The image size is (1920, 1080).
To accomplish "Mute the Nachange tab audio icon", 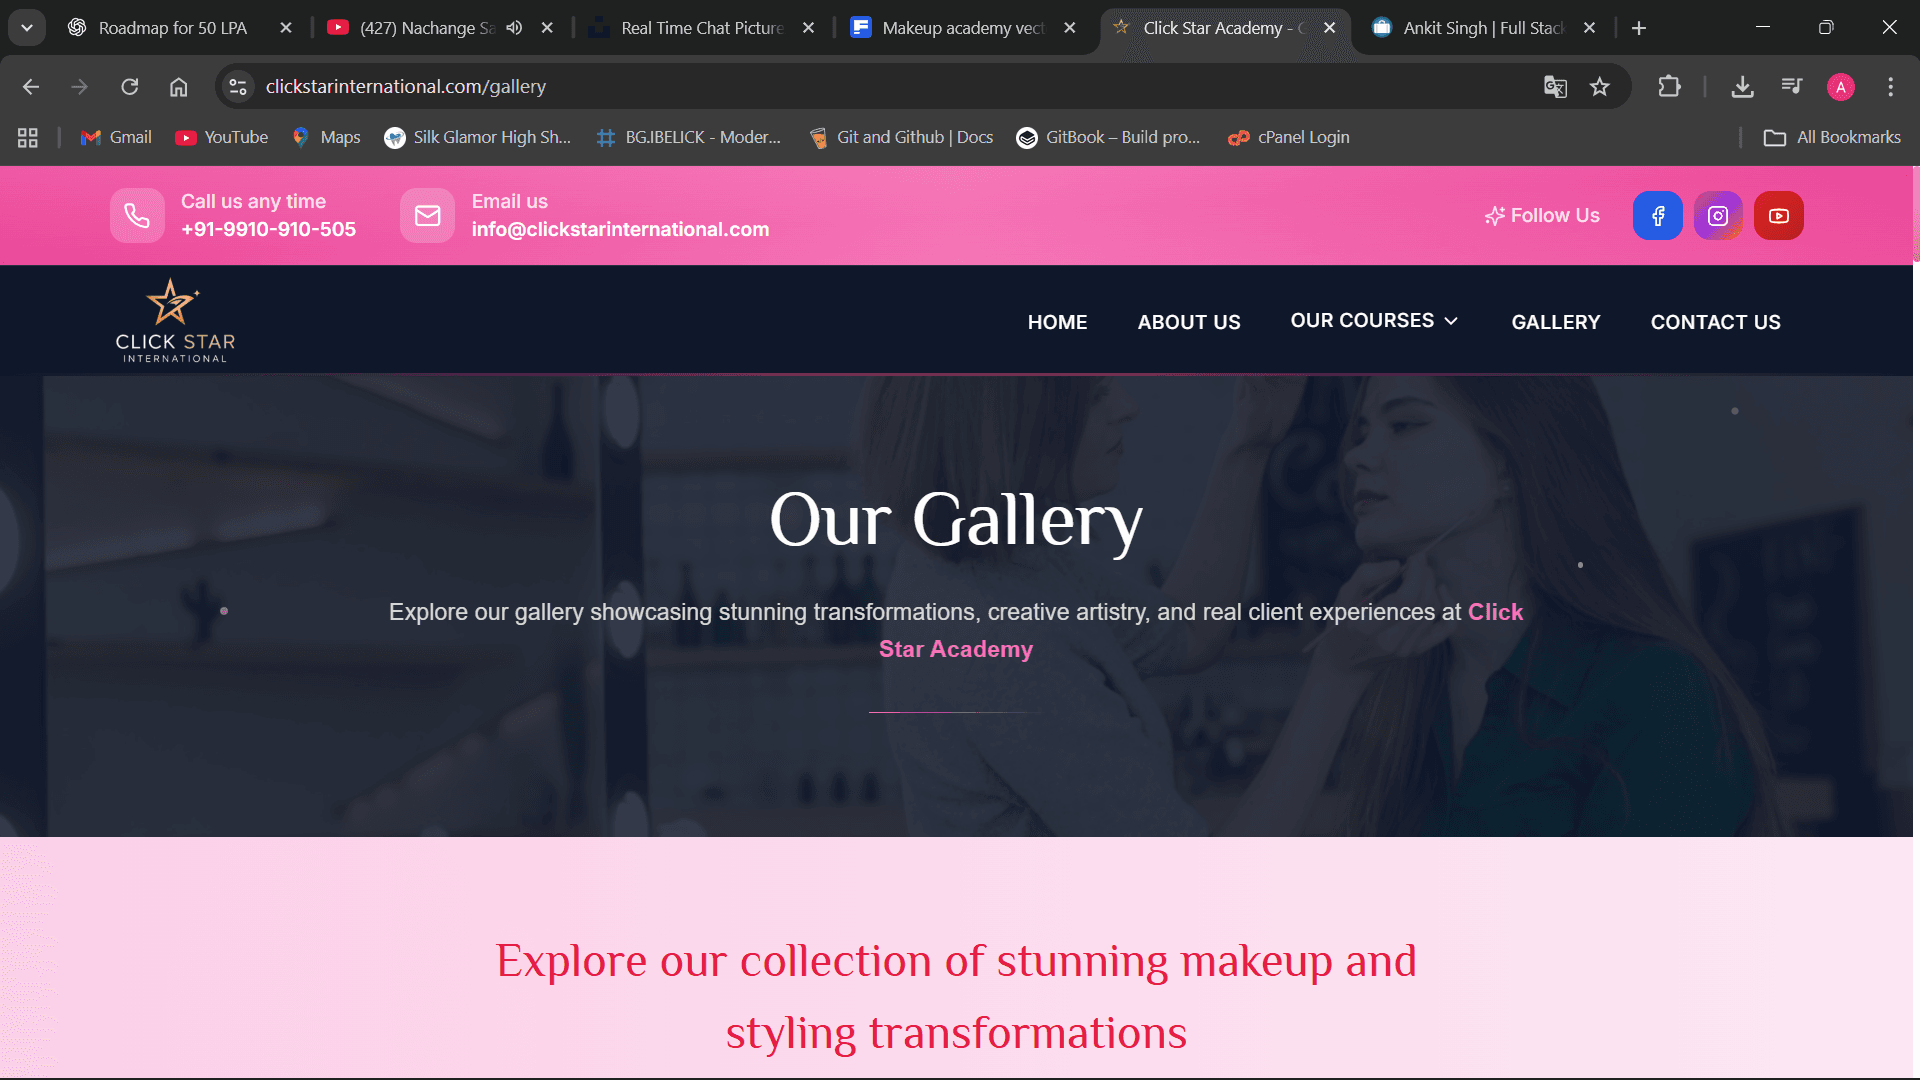I will coord(514,28).
